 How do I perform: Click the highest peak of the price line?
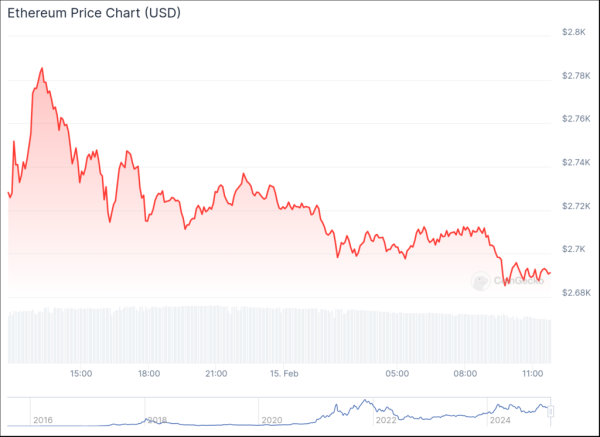42,69
